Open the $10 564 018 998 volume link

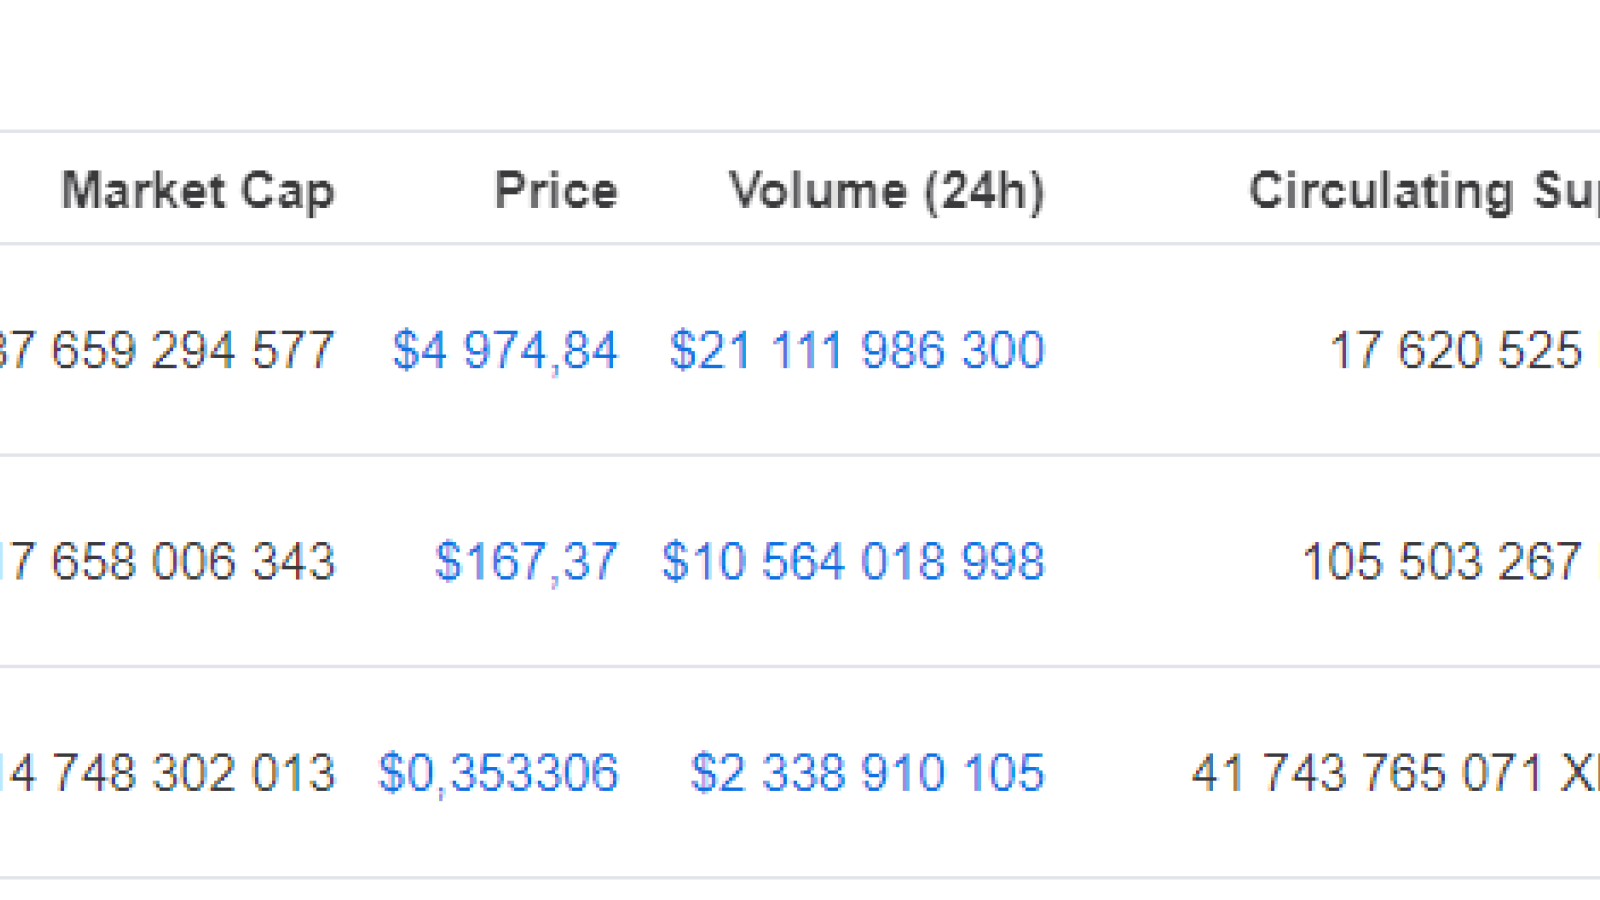(853, 562)
